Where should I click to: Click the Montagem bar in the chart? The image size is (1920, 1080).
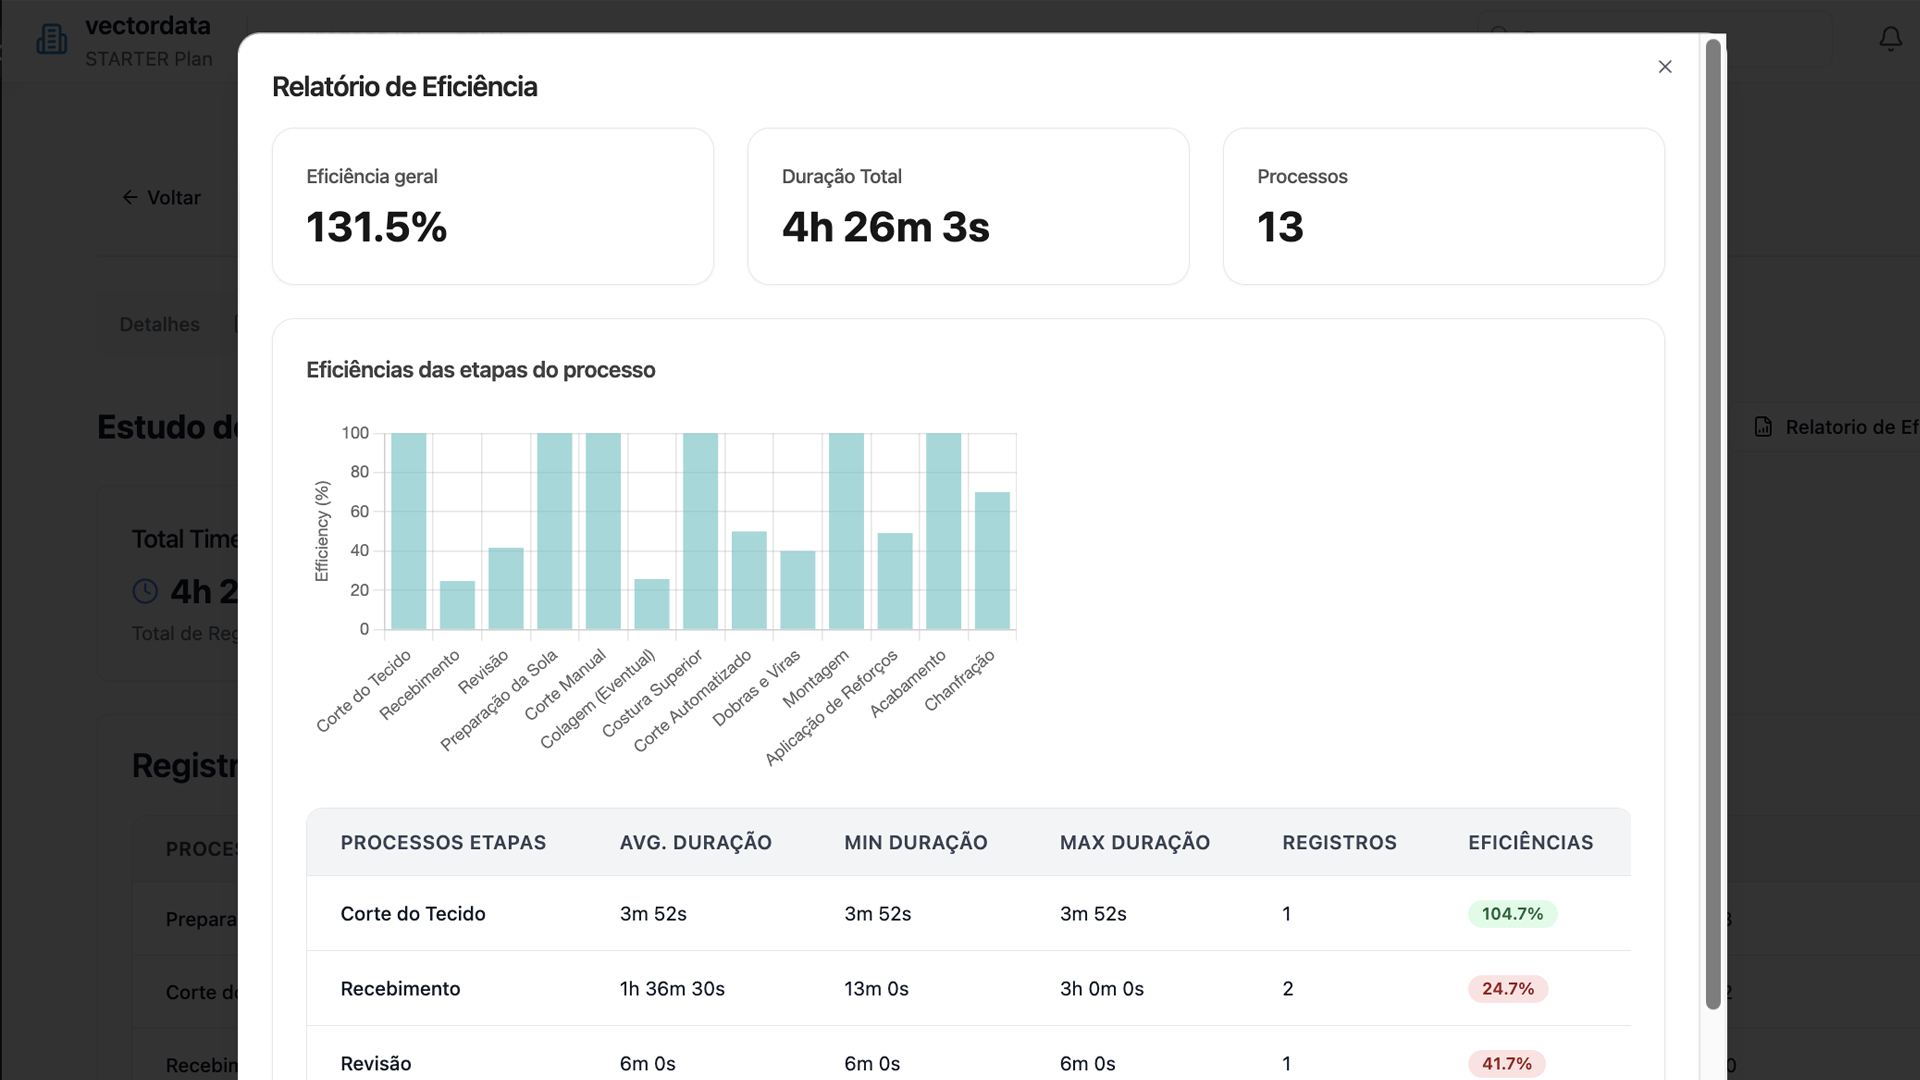(x=846, y=531)
